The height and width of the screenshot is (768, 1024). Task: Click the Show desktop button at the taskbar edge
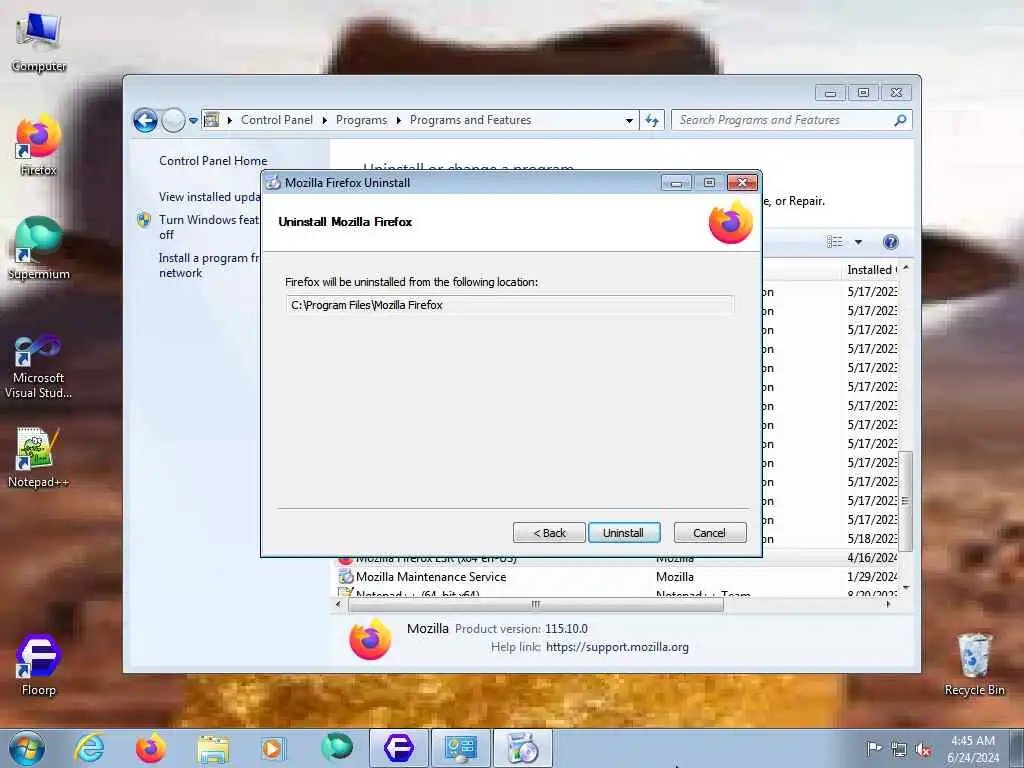pyautogui.click(x=1017, y=748)
